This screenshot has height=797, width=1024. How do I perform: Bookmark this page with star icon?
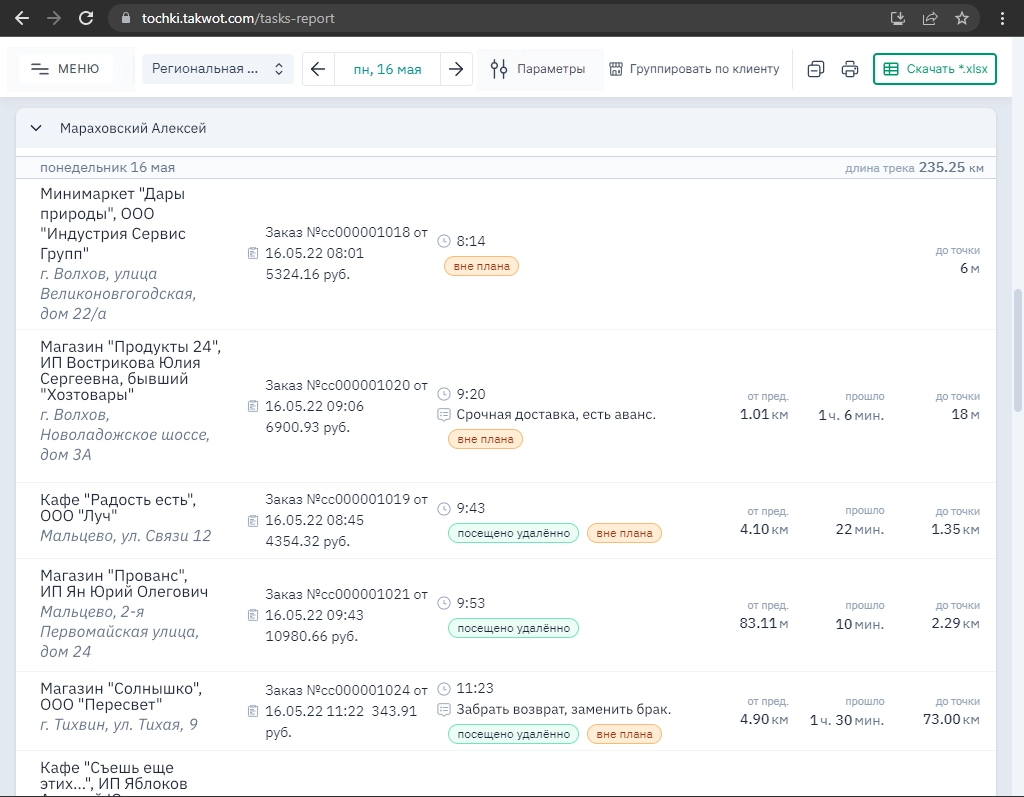coord(961,18)
